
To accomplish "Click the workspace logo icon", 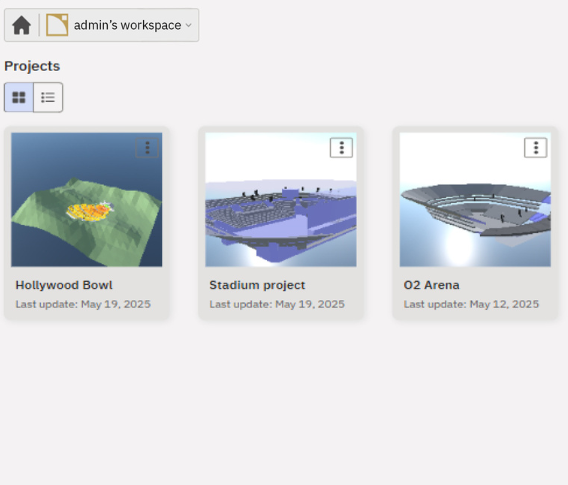I will [57, 25].
